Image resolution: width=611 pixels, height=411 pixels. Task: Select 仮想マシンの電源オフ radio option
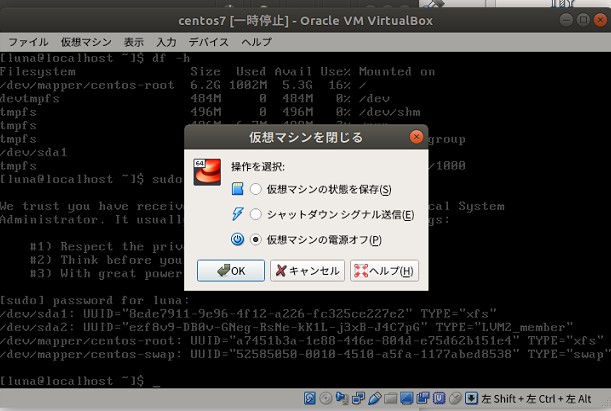click(x=257, y=240)
